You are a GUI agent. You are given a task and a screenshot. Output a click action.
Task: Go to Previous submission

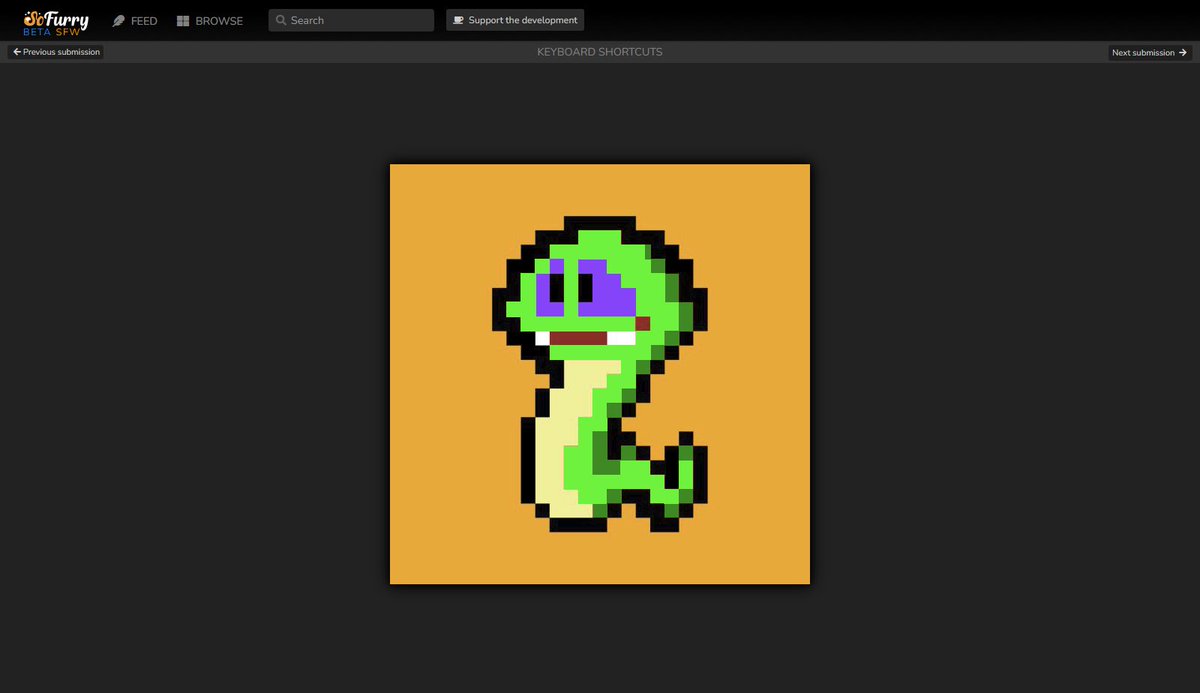(56, 52)
